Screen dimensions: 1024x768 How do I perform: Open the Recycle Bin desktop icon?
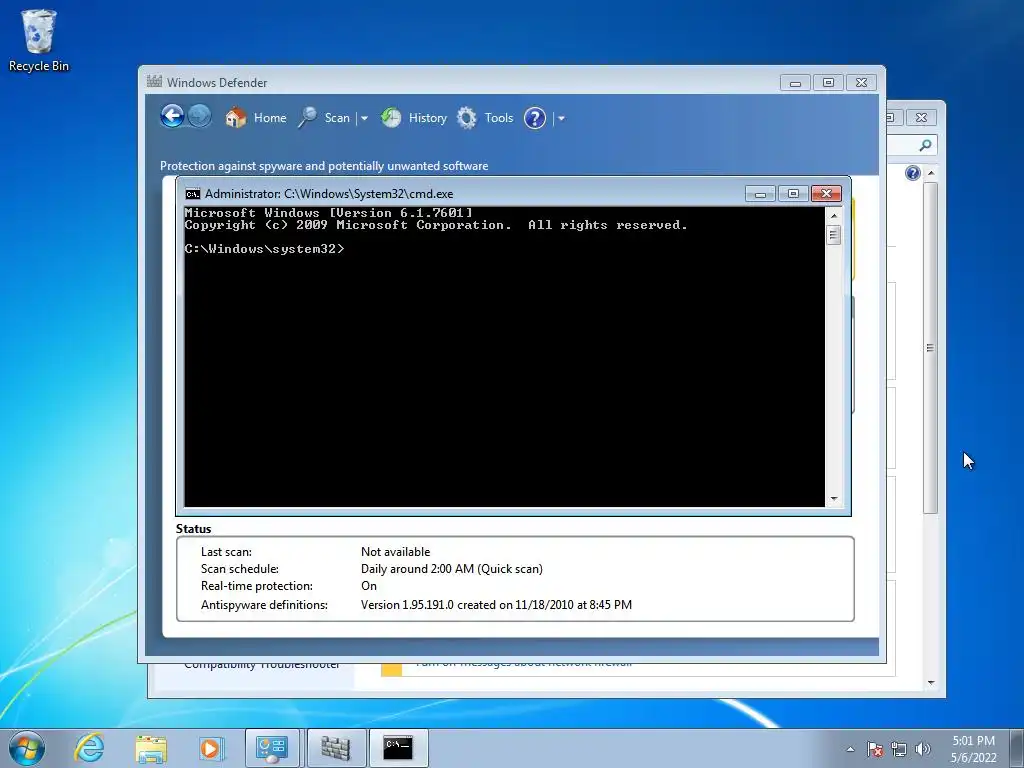click(x=39, y=40)
